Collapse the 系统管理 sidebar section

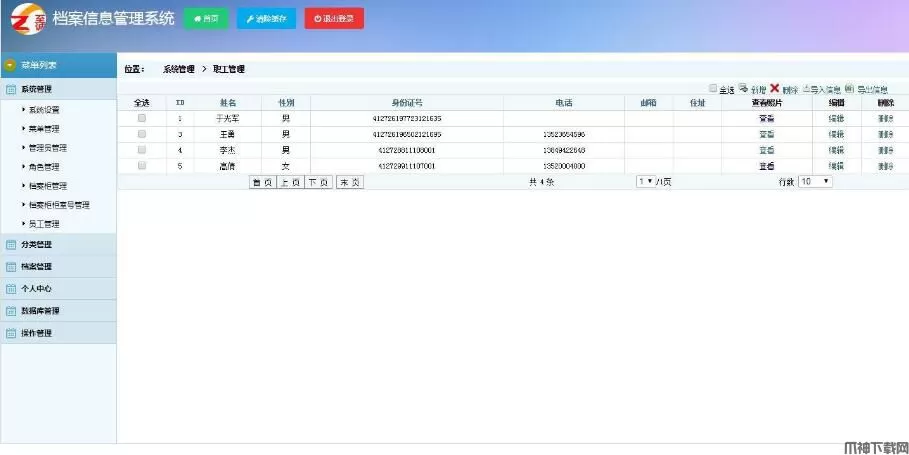58,89
